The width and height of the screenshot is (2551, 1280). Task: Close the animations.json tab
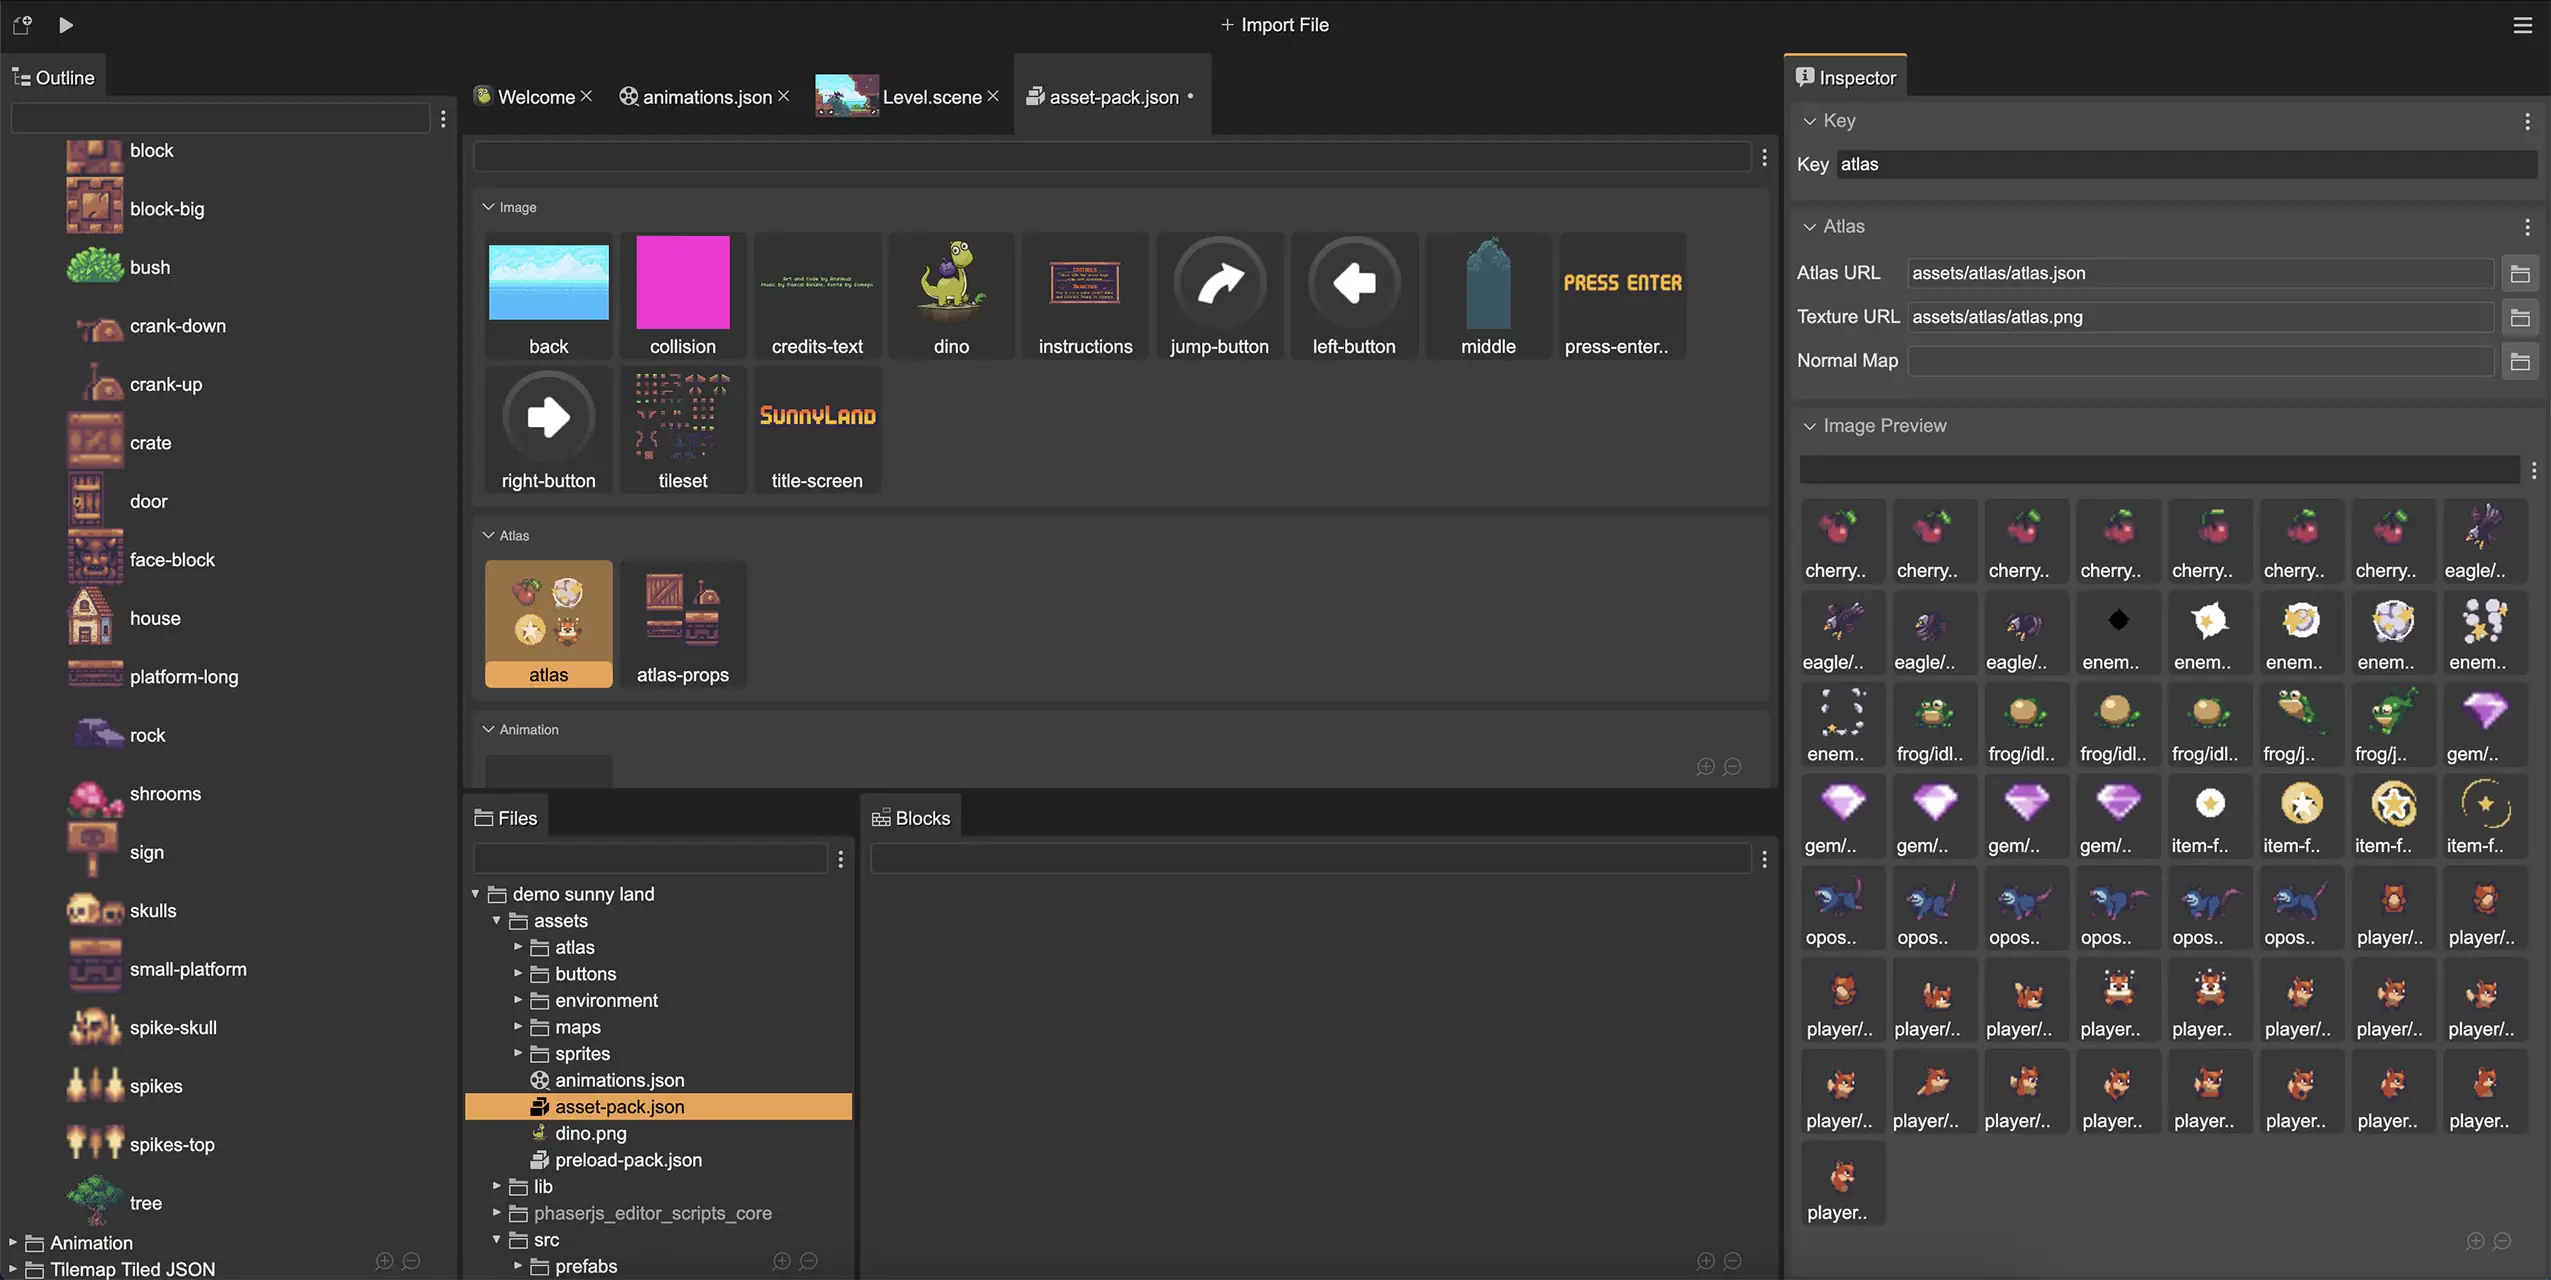click(x=784, y=96)
